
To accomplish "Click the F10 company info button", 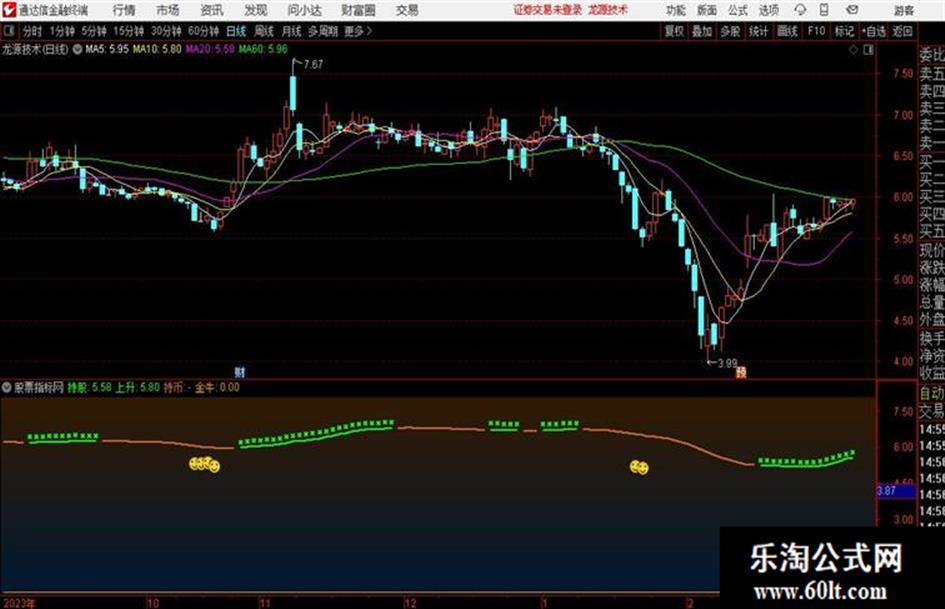I will [x=816, y=31].
